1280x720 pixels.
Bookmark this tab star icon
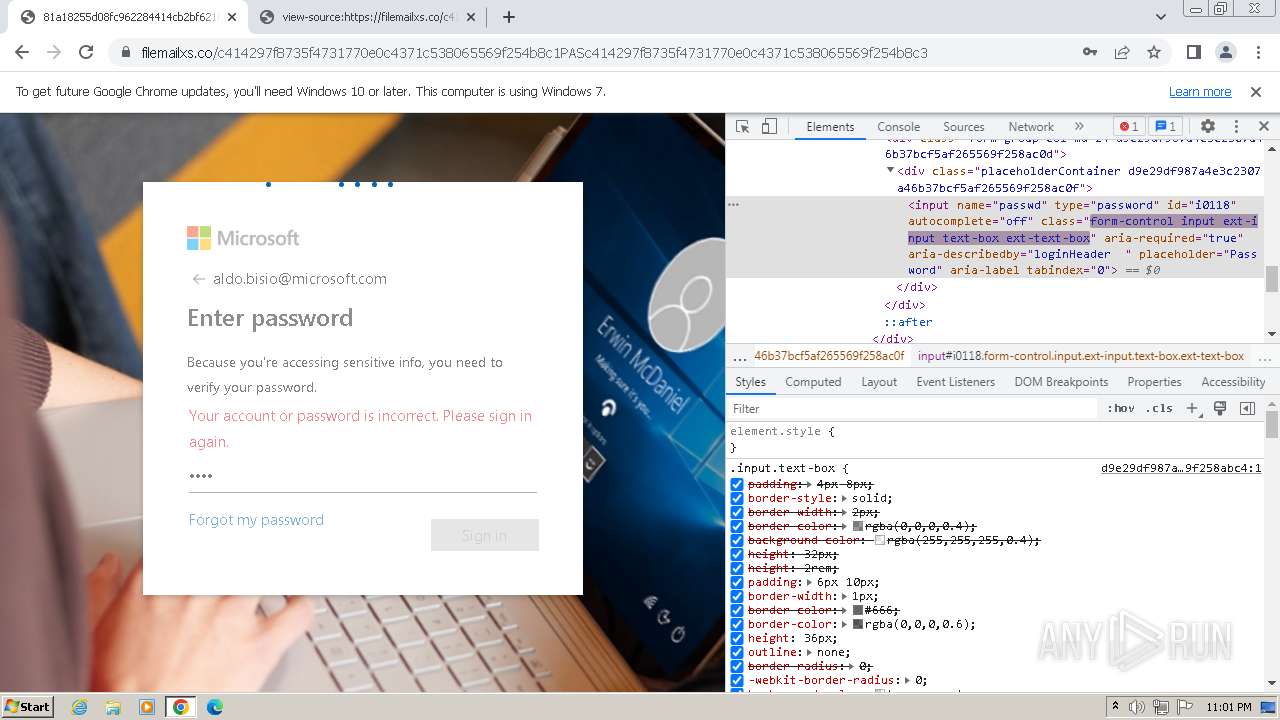point(1154,52)
